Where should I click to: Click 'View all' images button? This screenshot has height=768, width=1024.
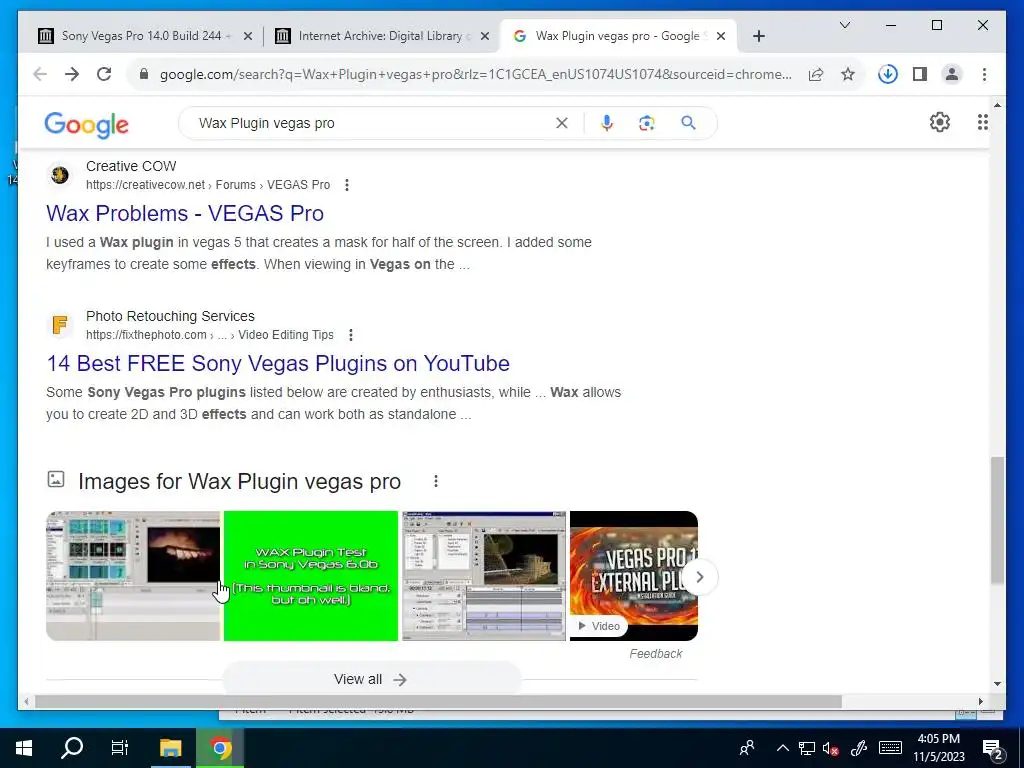371,679
